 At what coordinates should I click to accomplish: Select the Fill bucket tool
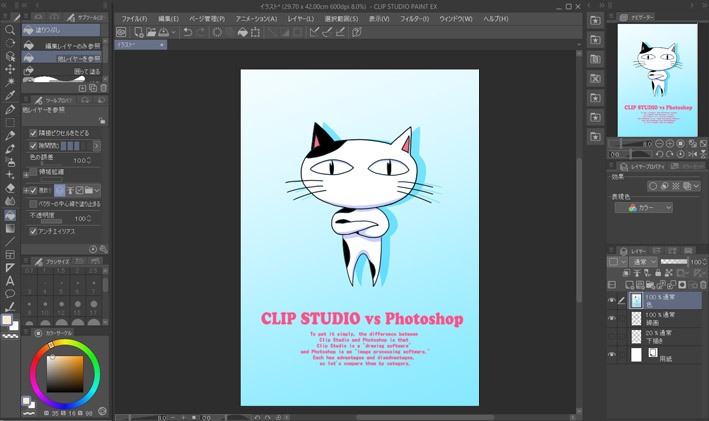[10, 214]
